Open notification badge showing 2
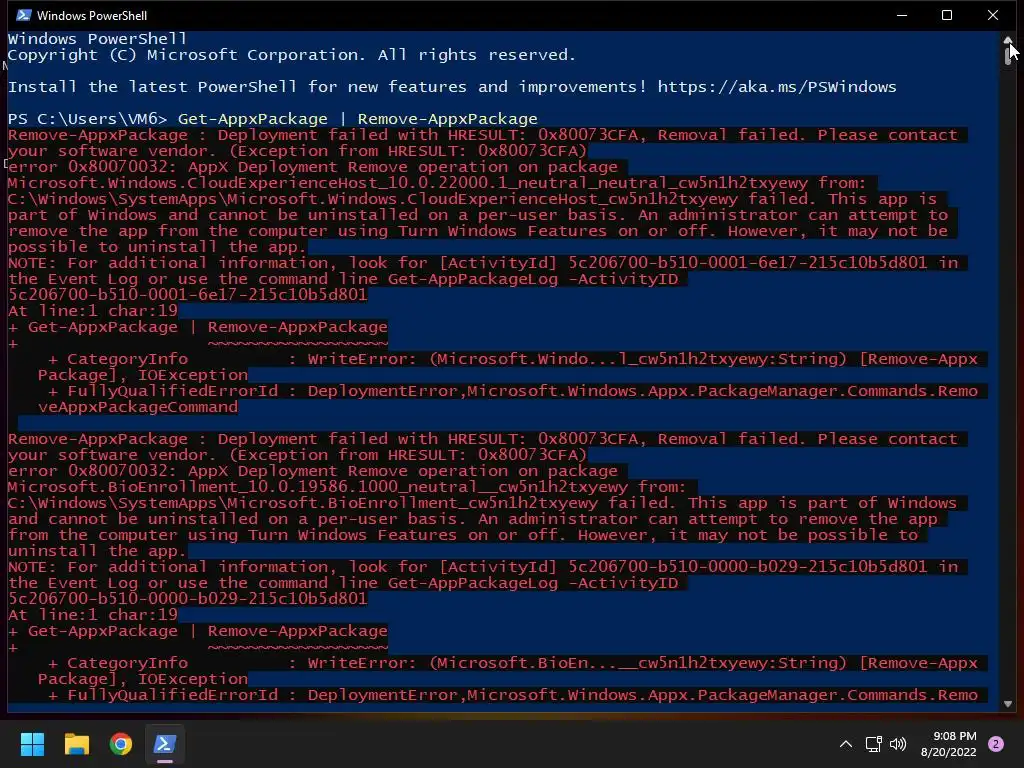The image size is (1024, 768). pyautogui.click(x=996, y=744)
